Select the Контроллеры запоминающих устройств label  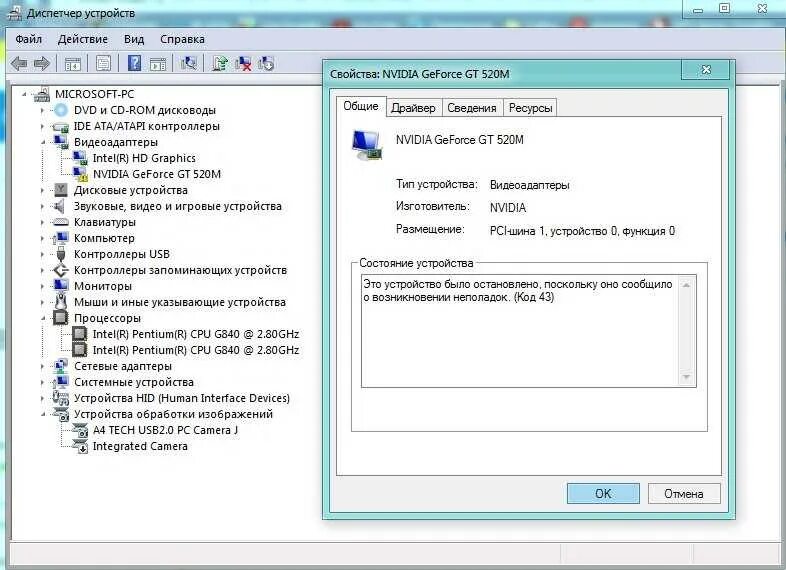(180, 270)
